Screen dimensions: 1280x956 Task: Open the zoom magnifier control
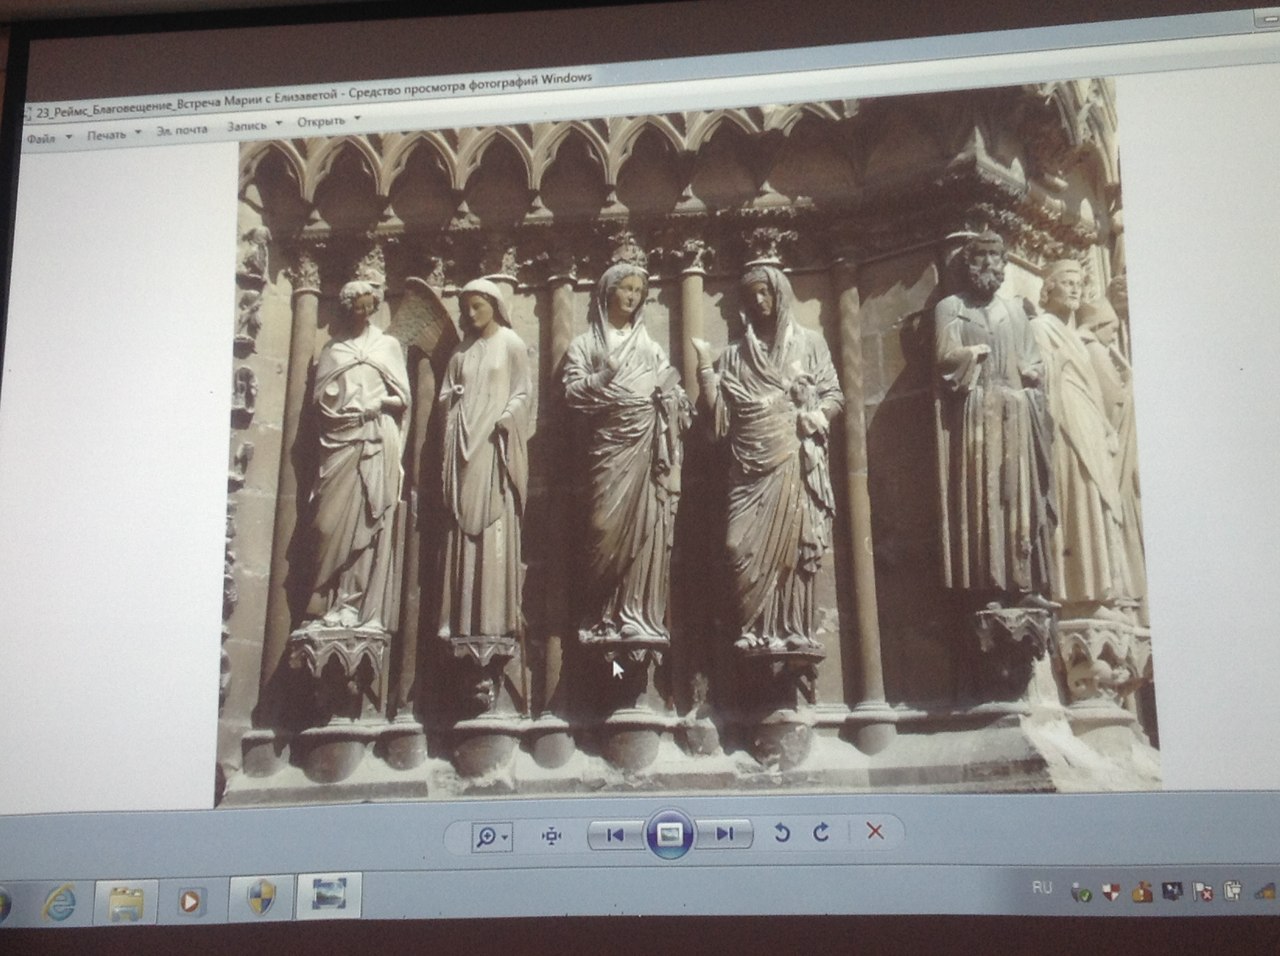click(x=492, y=836)
